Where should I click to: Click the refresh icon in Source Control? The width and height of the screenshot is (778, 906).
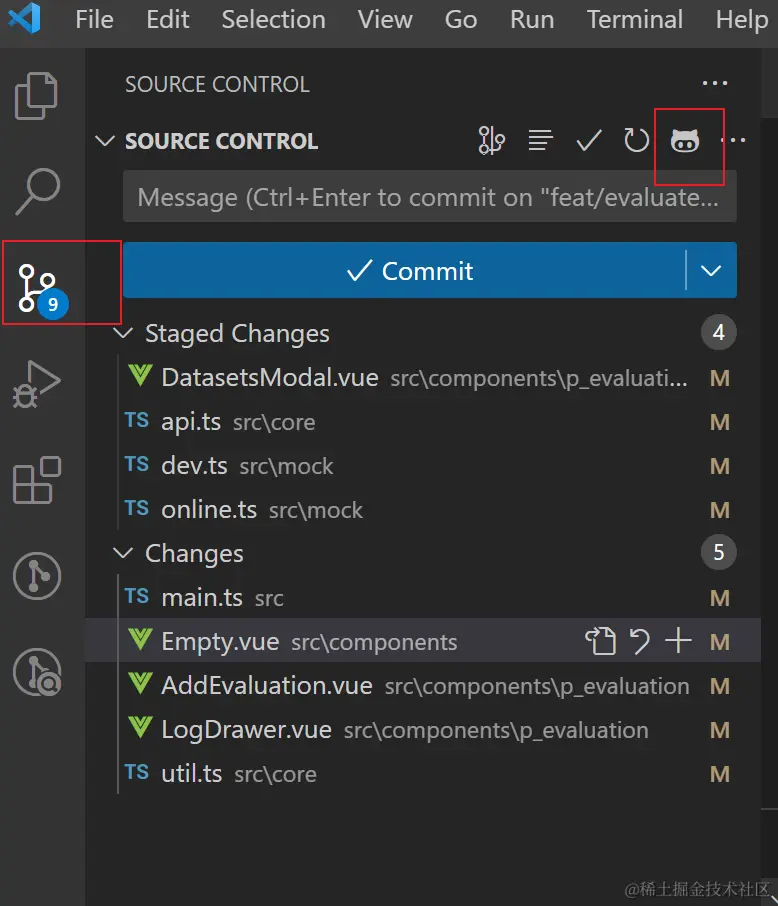(x=637, y=141)
